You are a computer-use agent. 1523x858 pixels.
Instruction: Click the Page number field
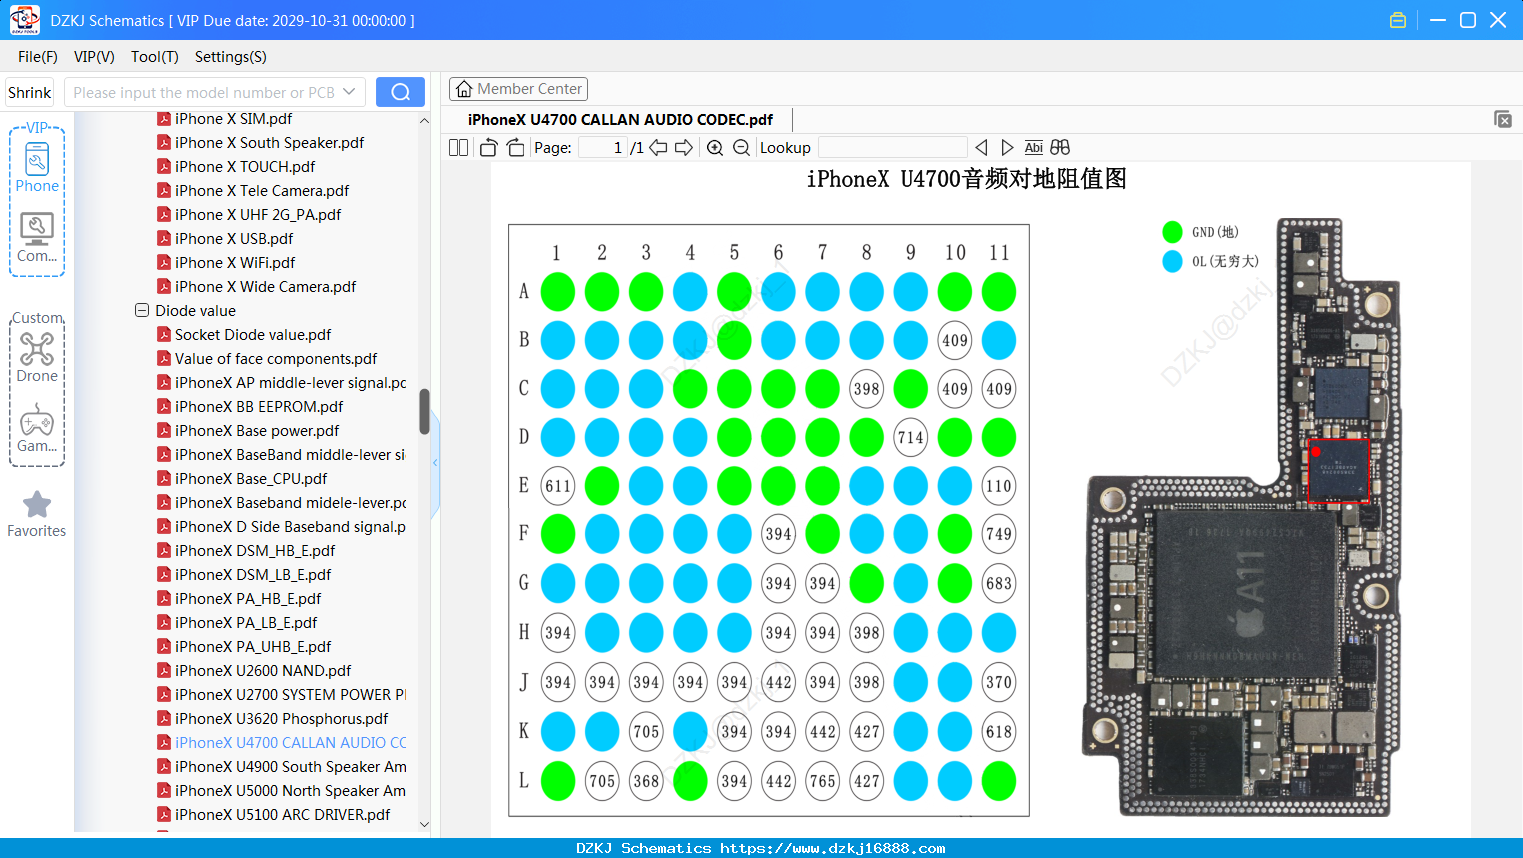tap(603, 148)
